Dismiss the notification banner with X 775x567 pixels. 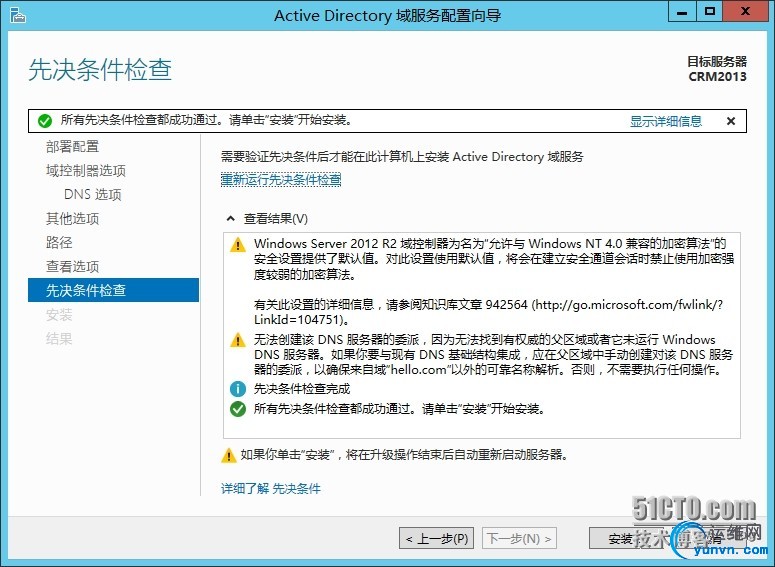click(x=731, y=121)
